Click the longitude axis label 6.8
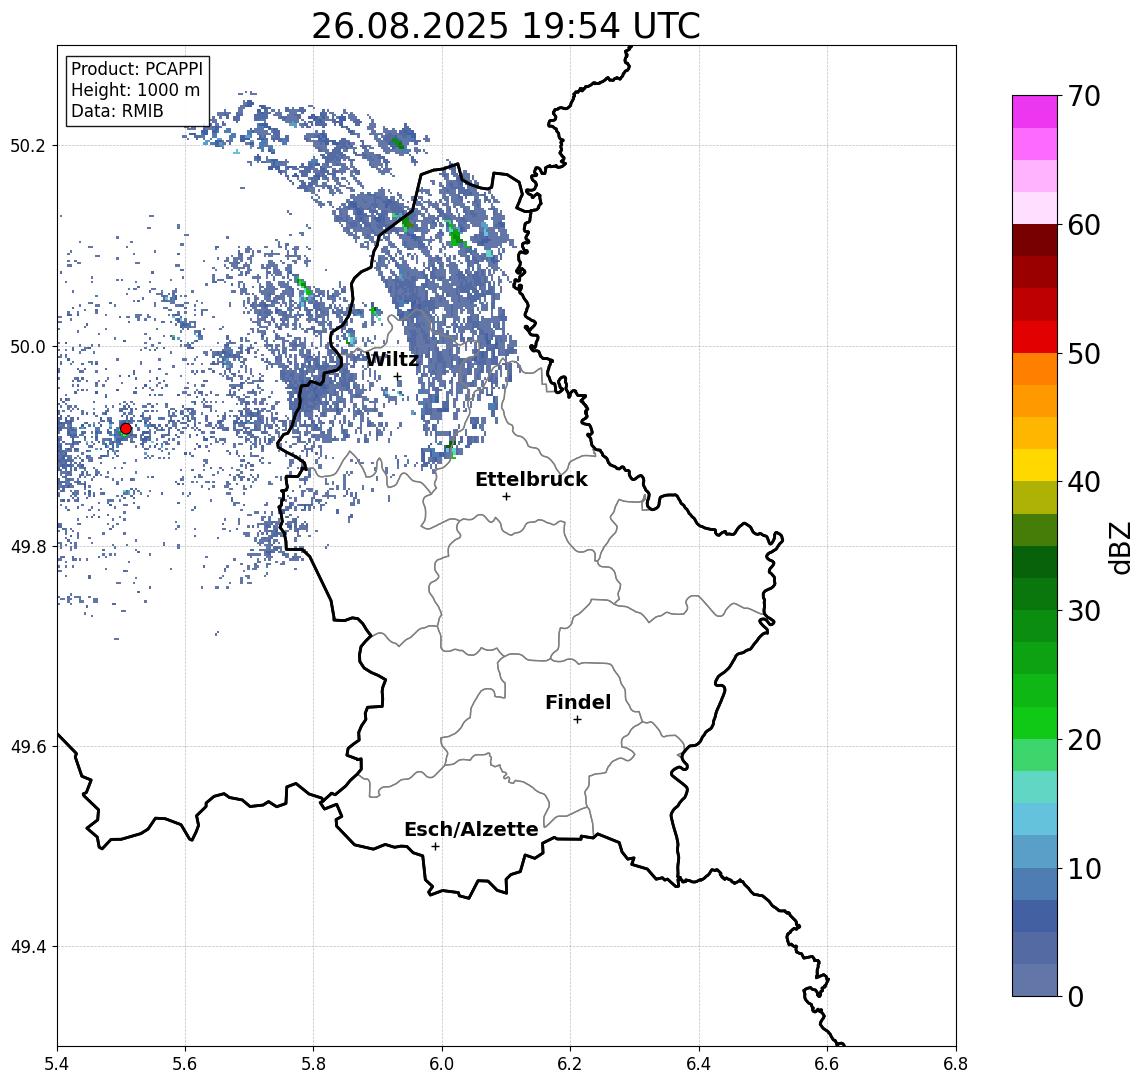Viewport: 1145px width, 1084px height. [956, 1064]
